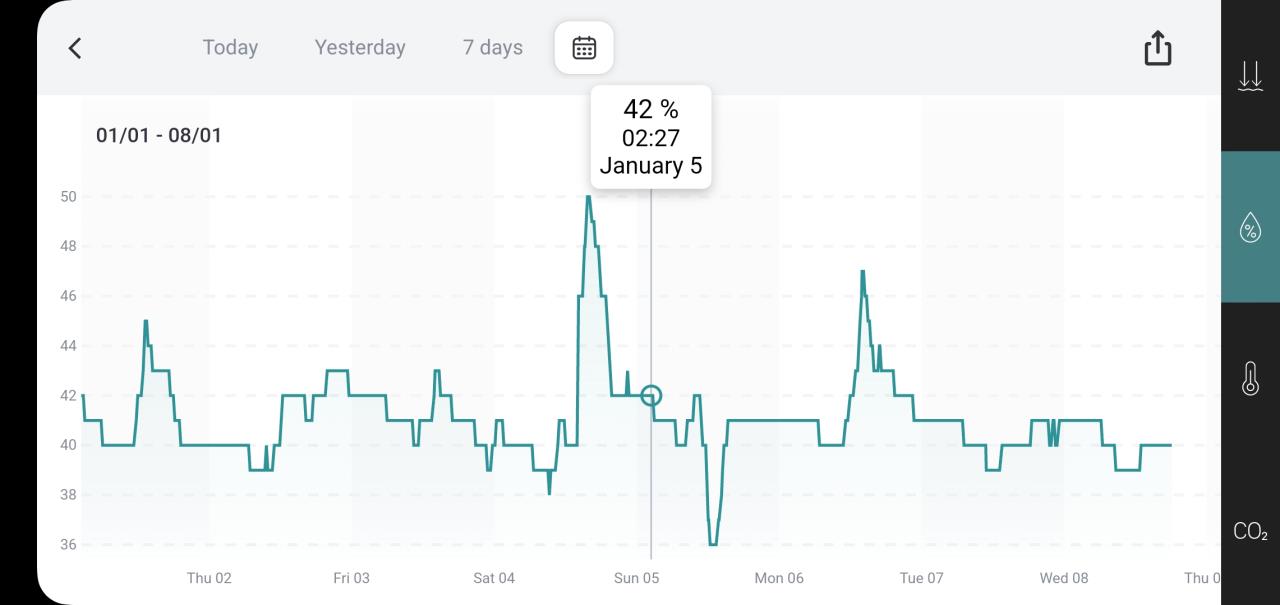Click Sun 05 on the date axis
The image size is (1280, 605).
point(636,578)
